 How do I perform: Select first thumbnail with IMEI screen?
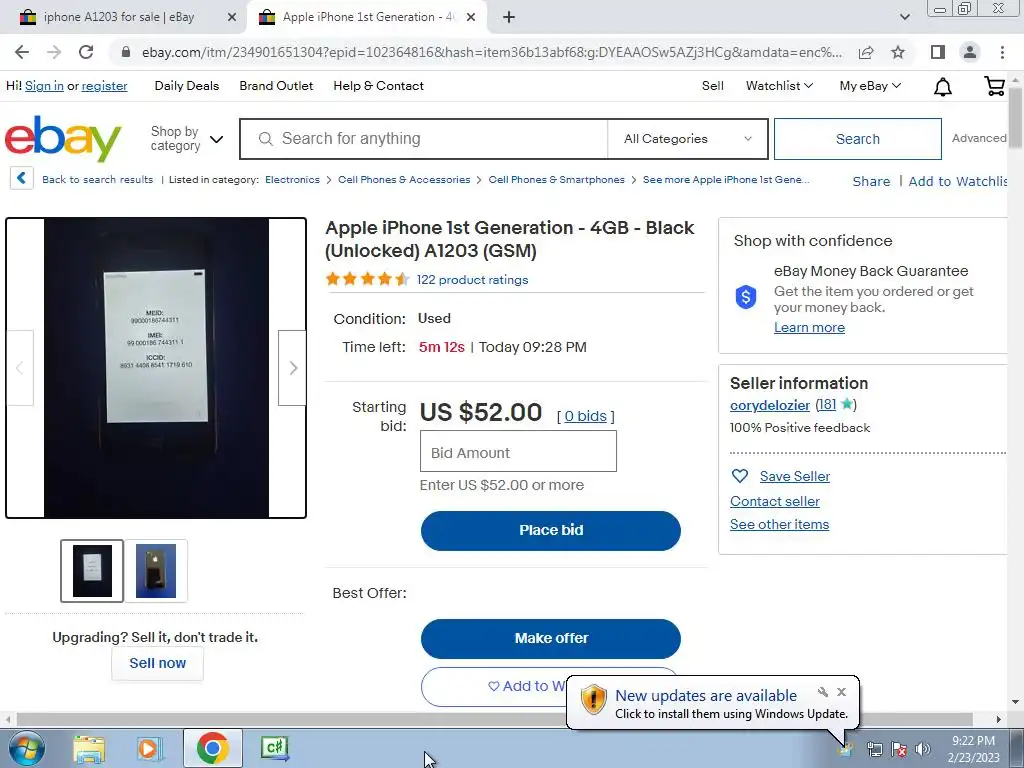coord(92,571)
